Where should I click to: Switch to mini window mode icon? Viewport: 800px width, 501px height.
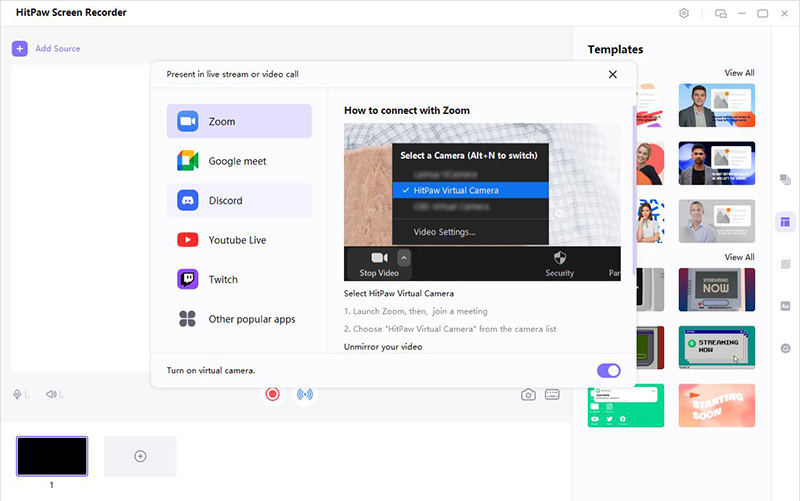click(720, 14)
